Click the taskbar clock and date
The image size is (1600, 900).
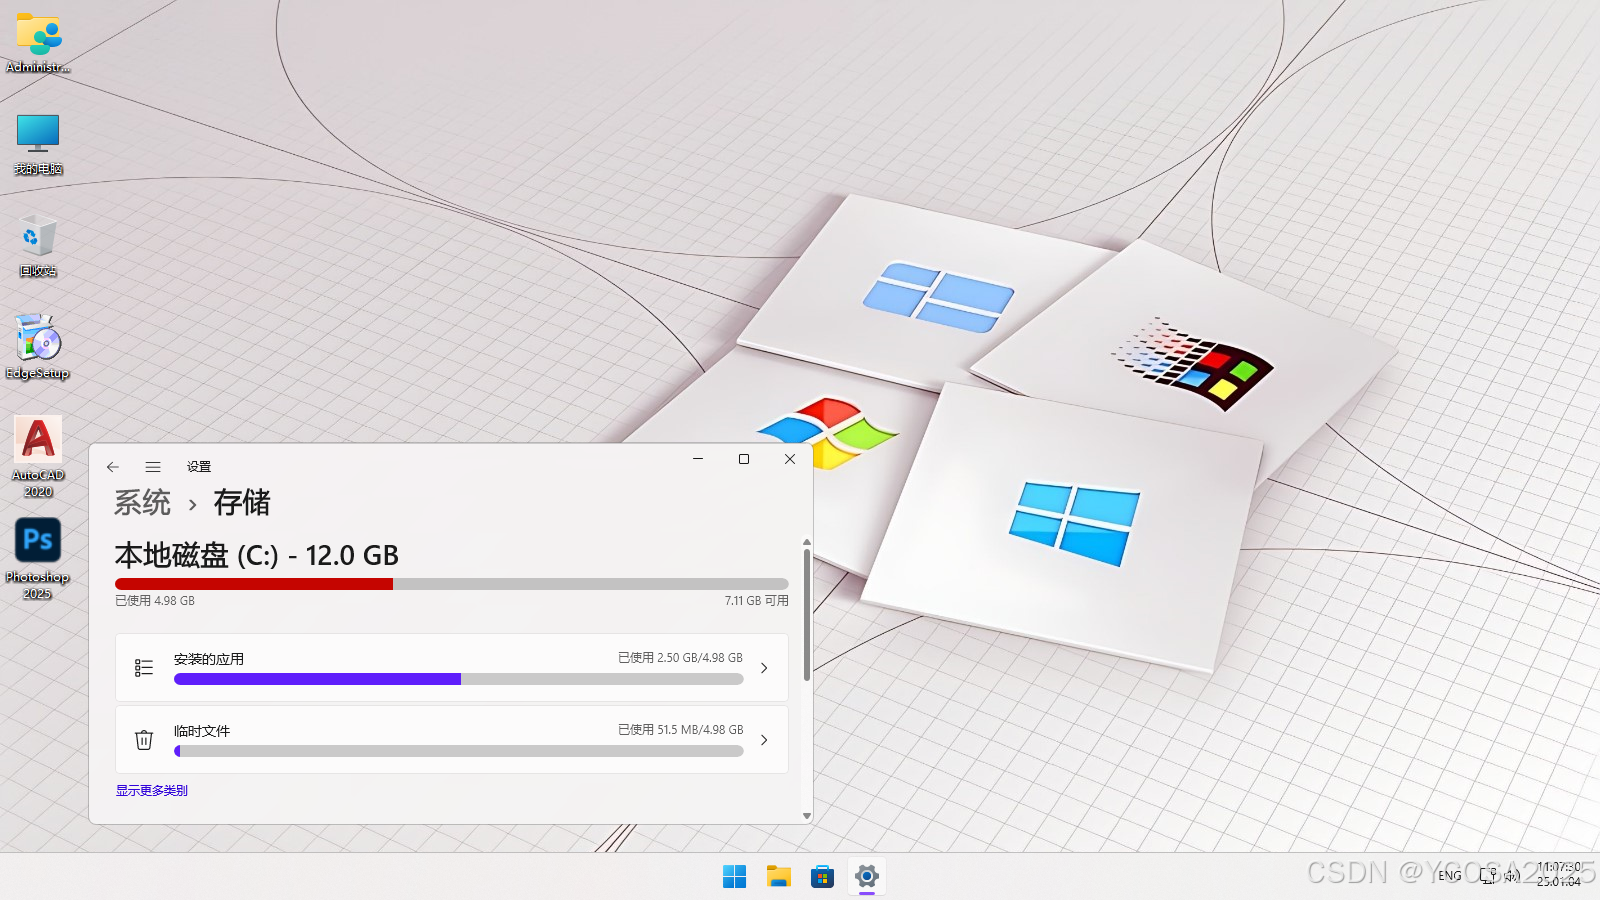(1559, 875)
